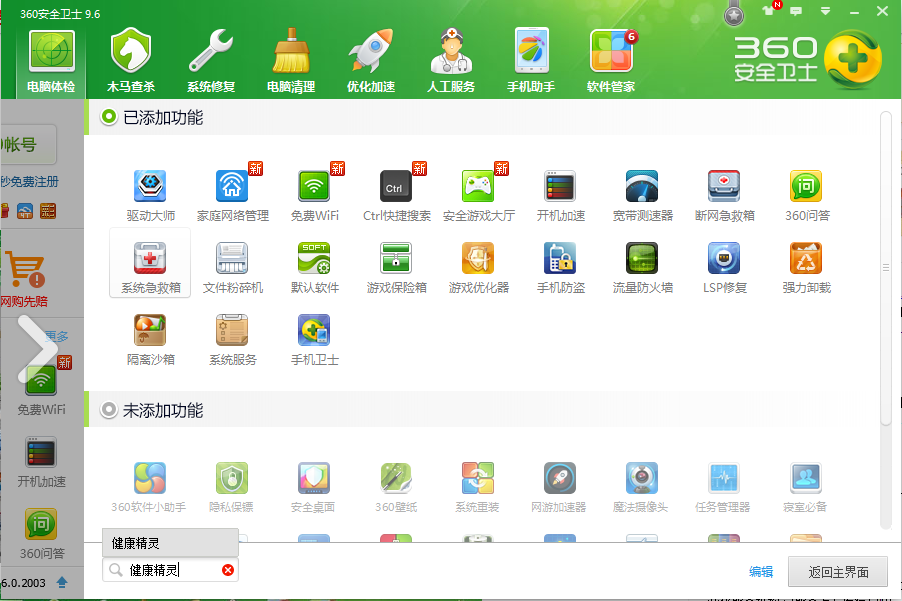Open the main menu dropdown in title bar
This screenshot has width=902, height=601.
tap(825, 11)
